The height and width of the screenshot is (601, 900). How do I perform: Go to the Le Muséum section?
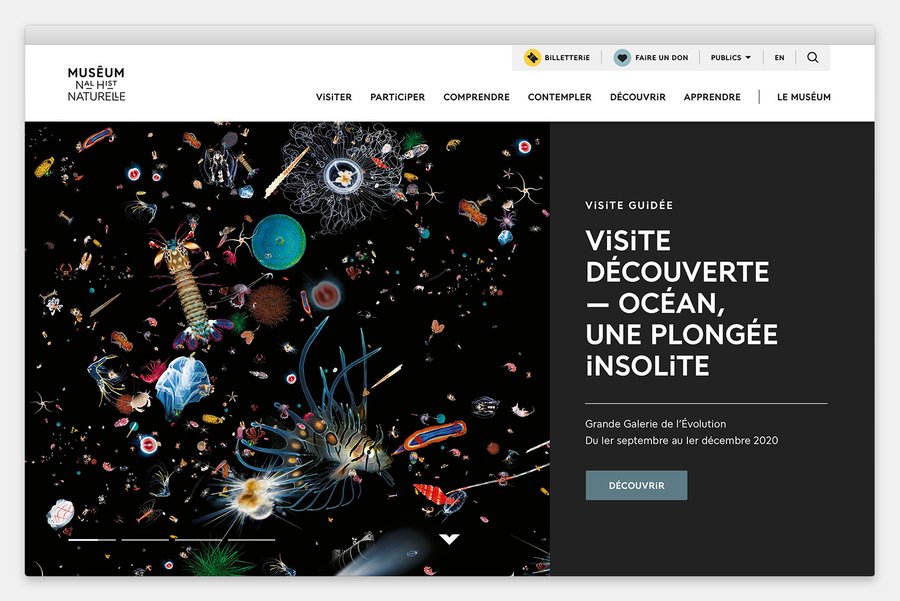coord(803,97)
